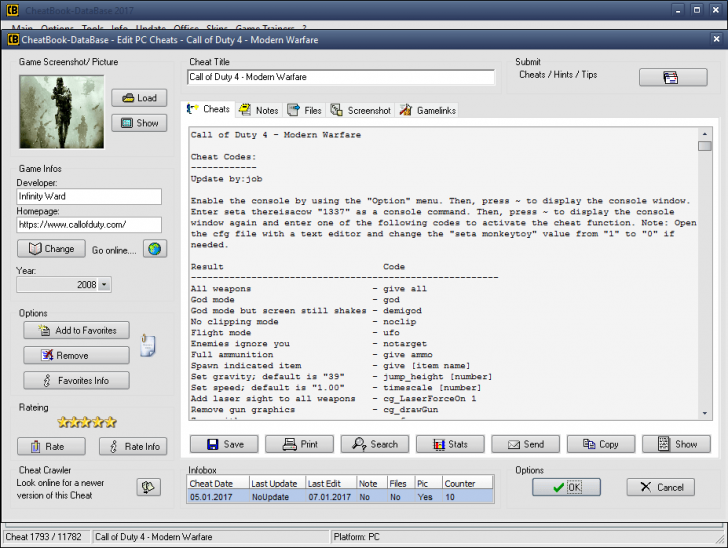Click the Change homepage button
The height and width of the screenshot is (548, 728).
[x=52, y=249]
